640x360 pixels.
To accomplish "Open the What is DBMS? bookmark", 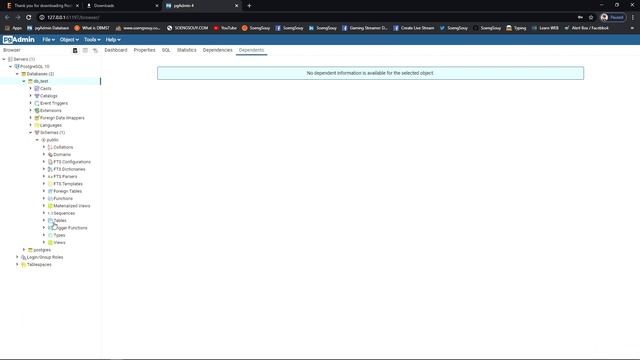I will point(92,28).
